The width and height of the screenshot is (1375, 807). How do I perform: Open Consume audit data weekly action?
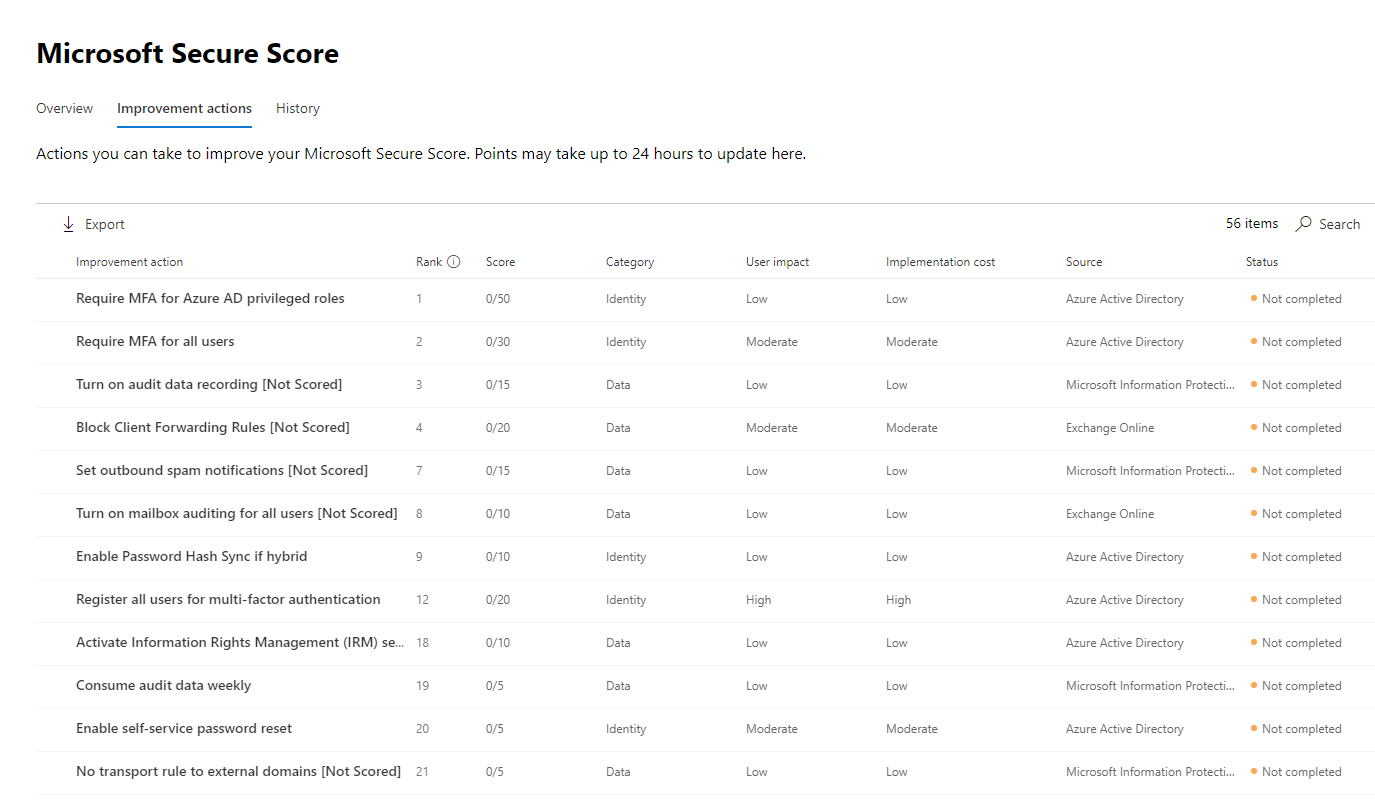pyautogui.click(x=163, y=685)
